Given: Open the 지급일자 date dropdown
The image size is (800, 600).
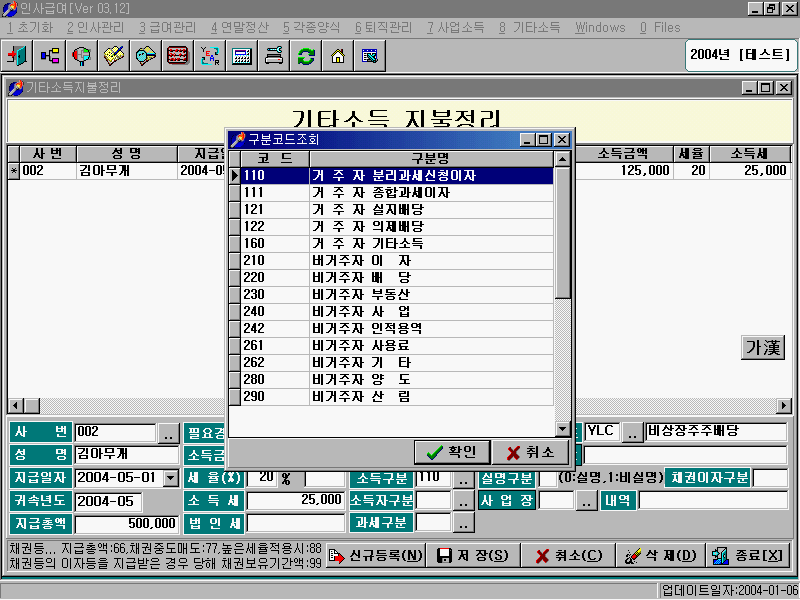Looking at the screenshot, I should pos(169,478).
